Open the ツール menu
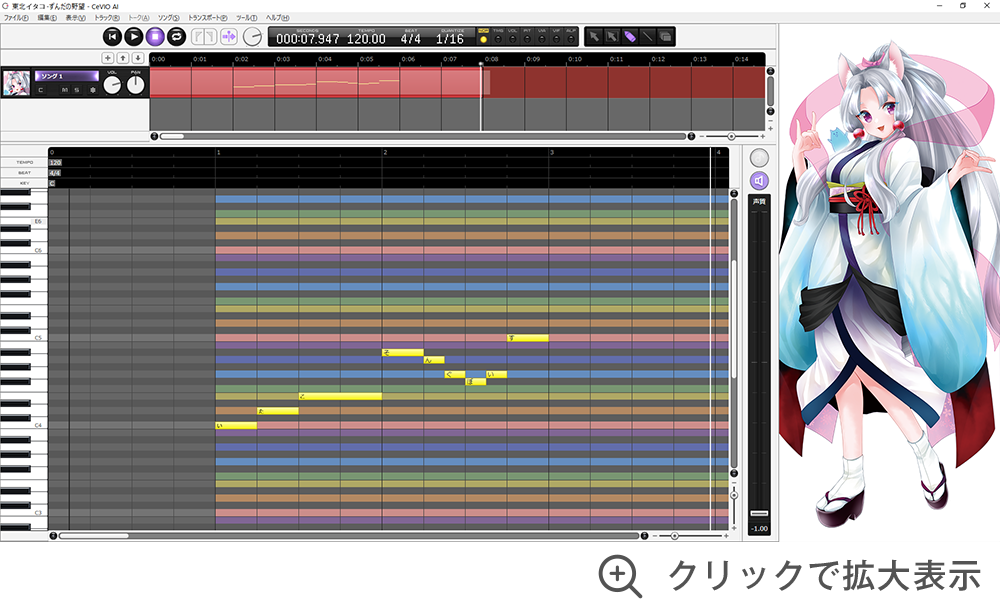Screen dimensions: 1000x610 point(246,18)
